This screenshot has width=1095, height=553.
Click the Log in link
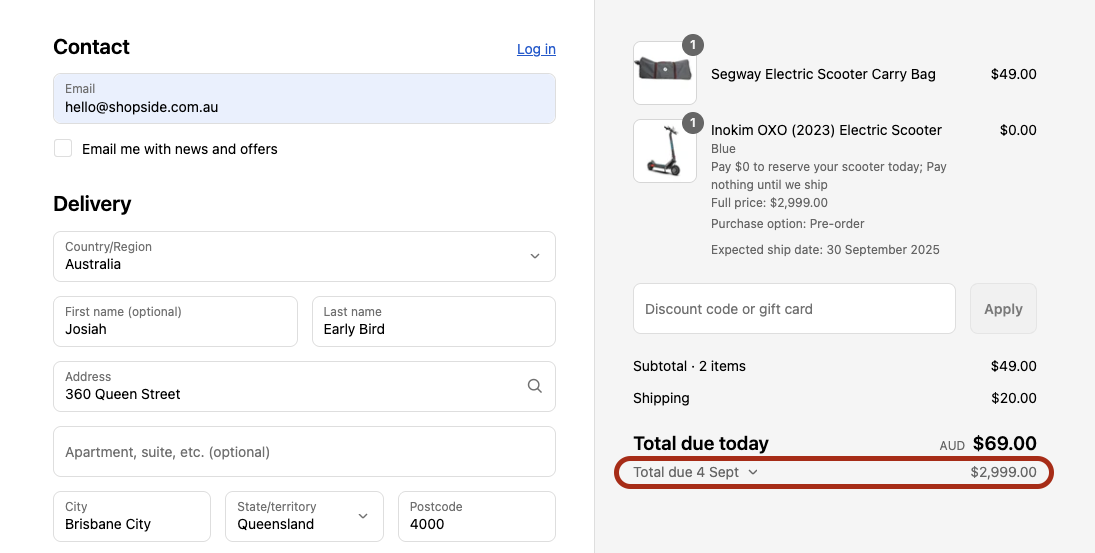(536, 49)
